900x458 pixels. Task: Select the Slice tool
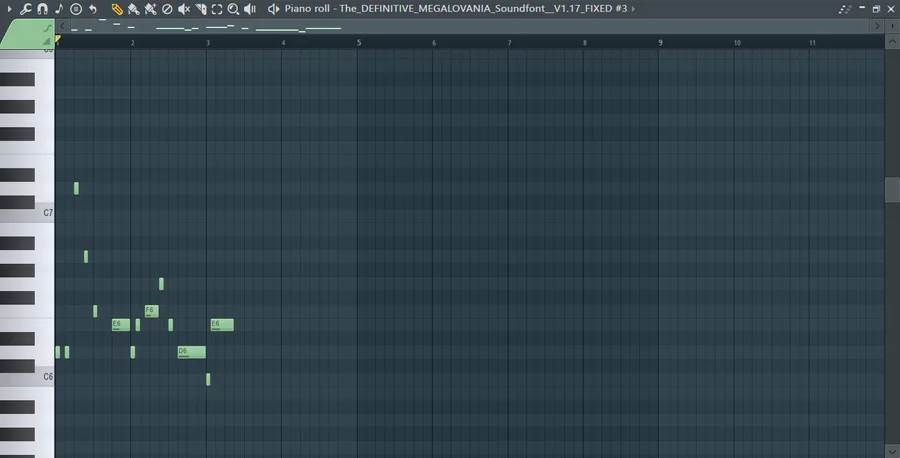pos(200,9)
